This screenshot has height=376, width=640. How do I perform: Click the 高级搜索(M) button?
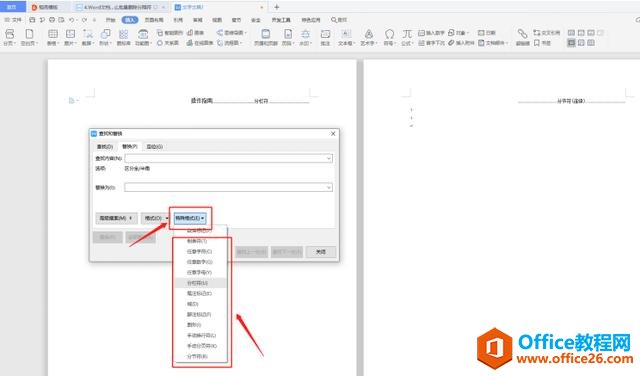116,218
